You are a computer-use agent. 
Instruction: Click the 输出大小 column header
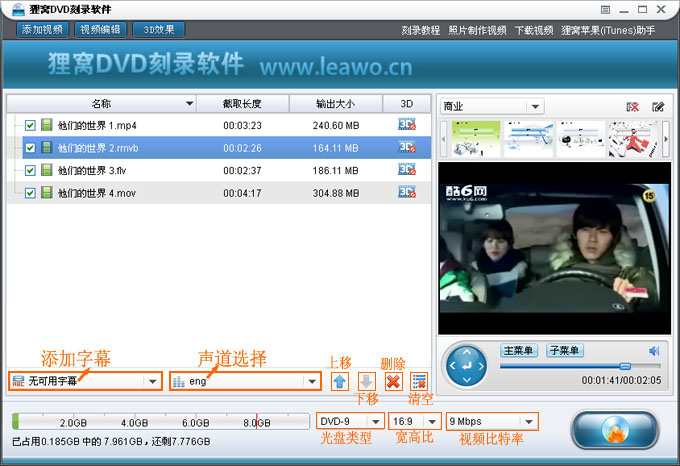coord(336,104)
